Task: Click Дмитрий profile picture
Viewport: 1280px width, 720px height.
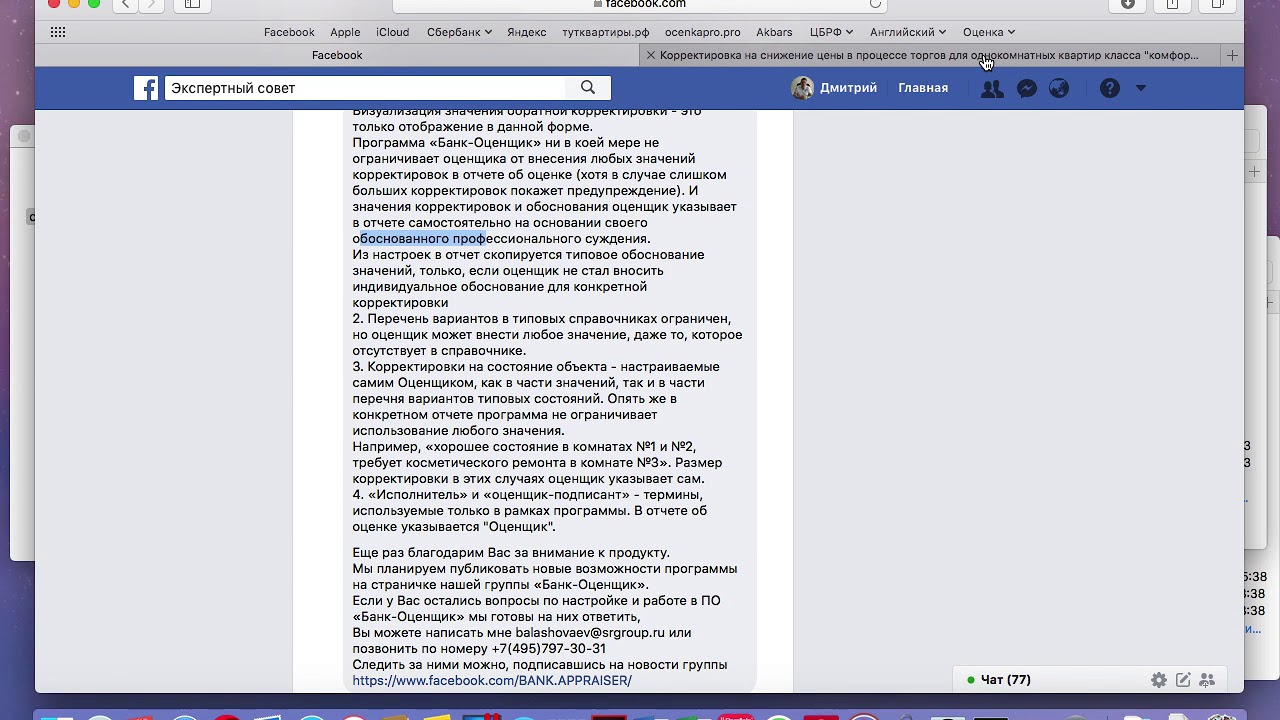Action: (x=802, y=88)
